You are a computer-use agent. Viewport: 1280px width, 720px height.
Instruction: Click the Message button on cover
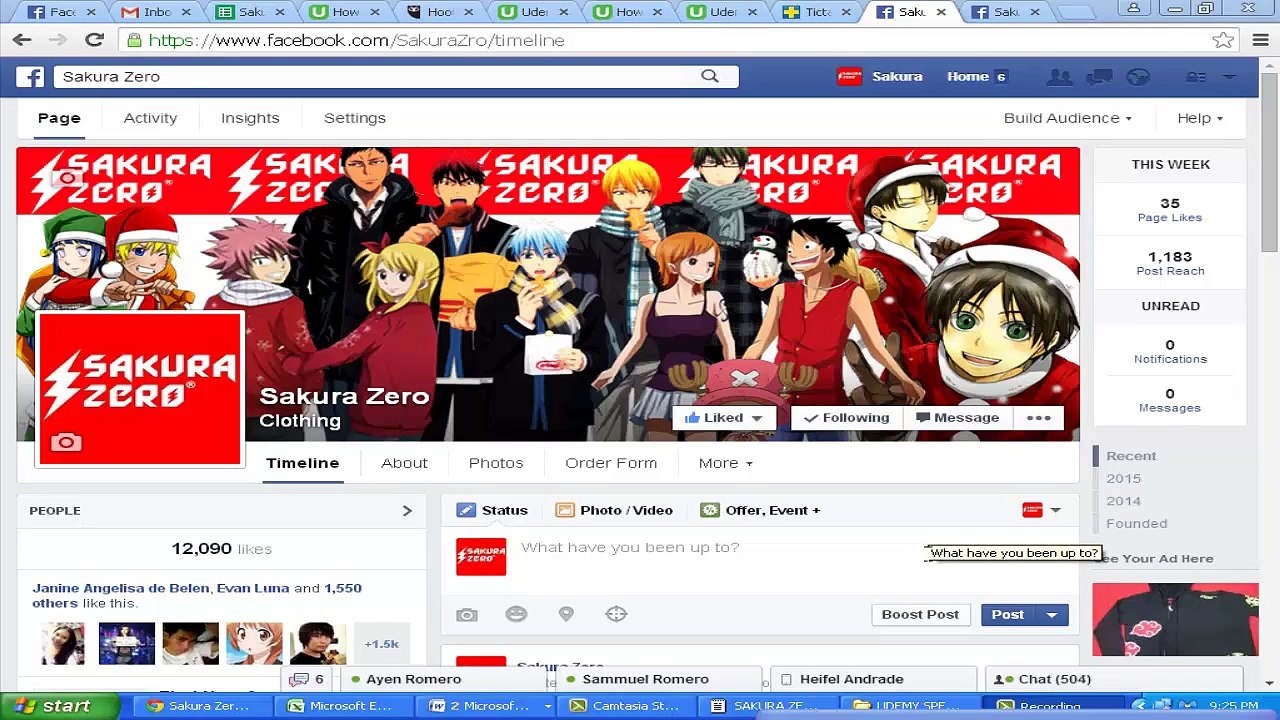[957, 418]
